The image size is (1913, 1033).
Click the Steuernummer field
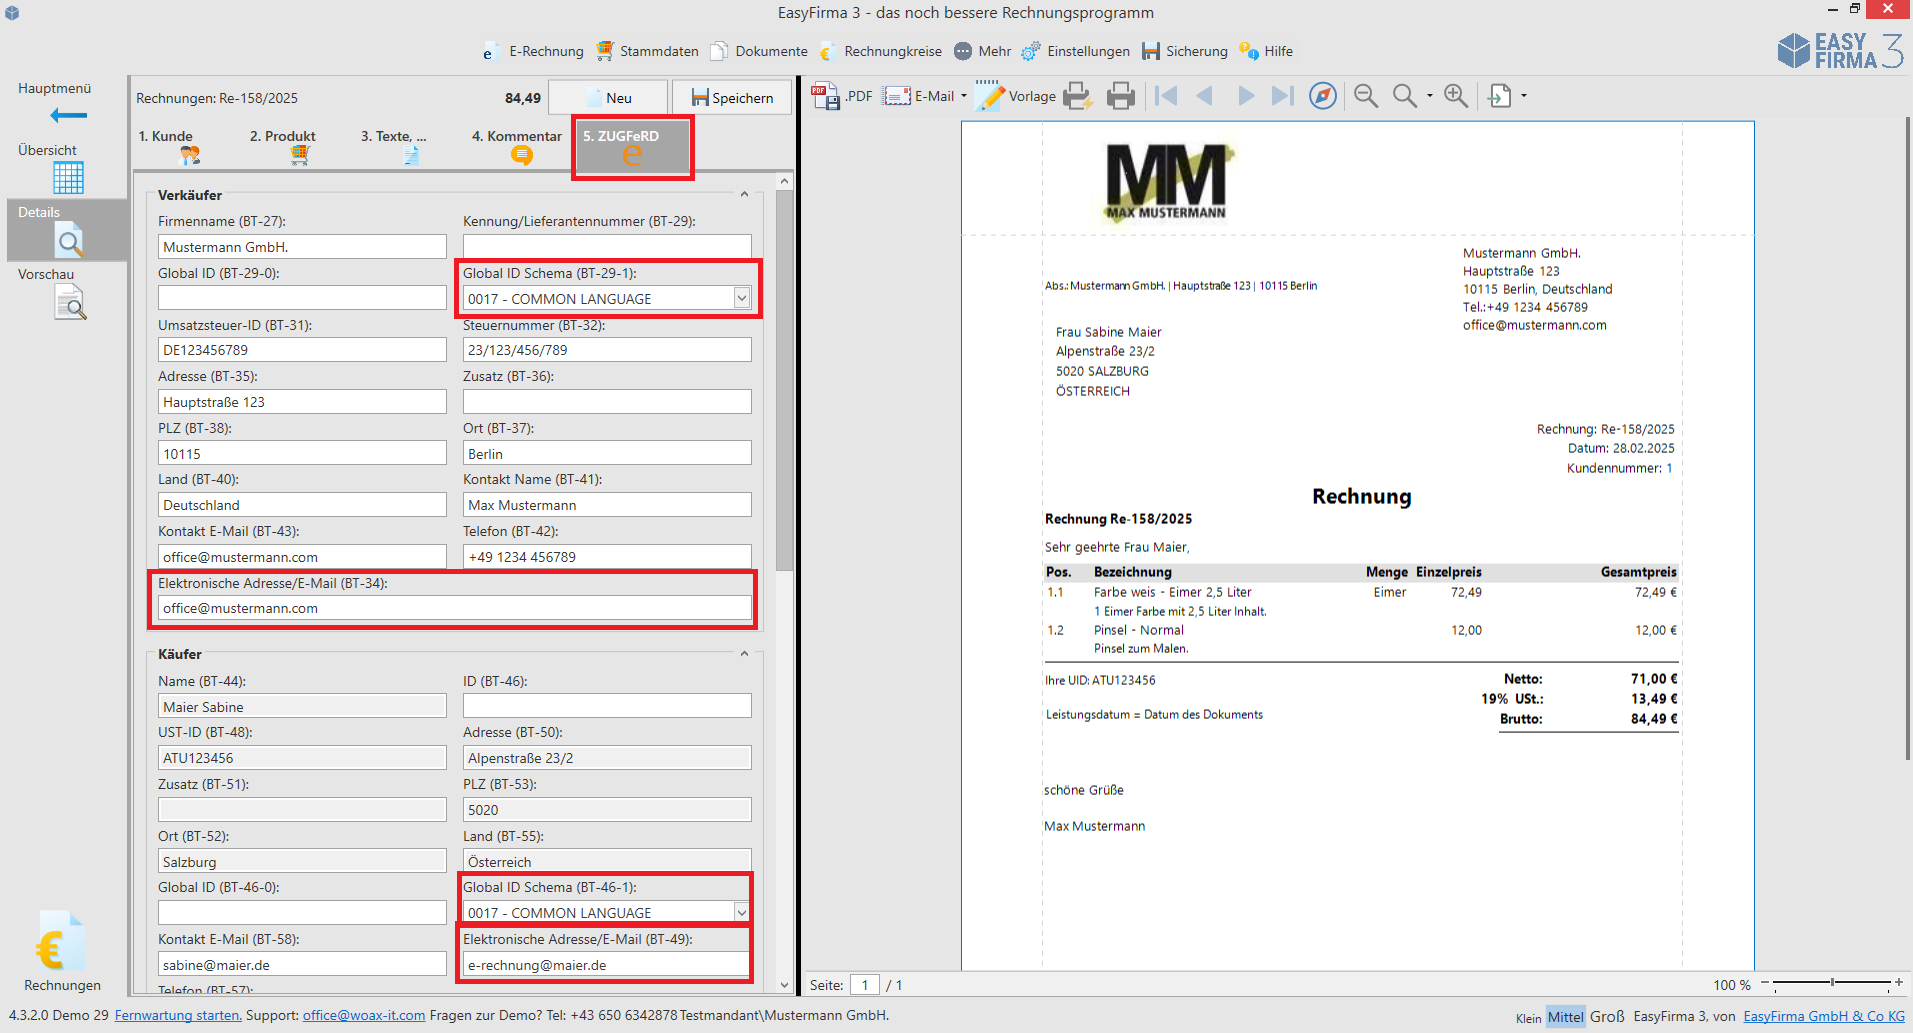click(607, 350)
